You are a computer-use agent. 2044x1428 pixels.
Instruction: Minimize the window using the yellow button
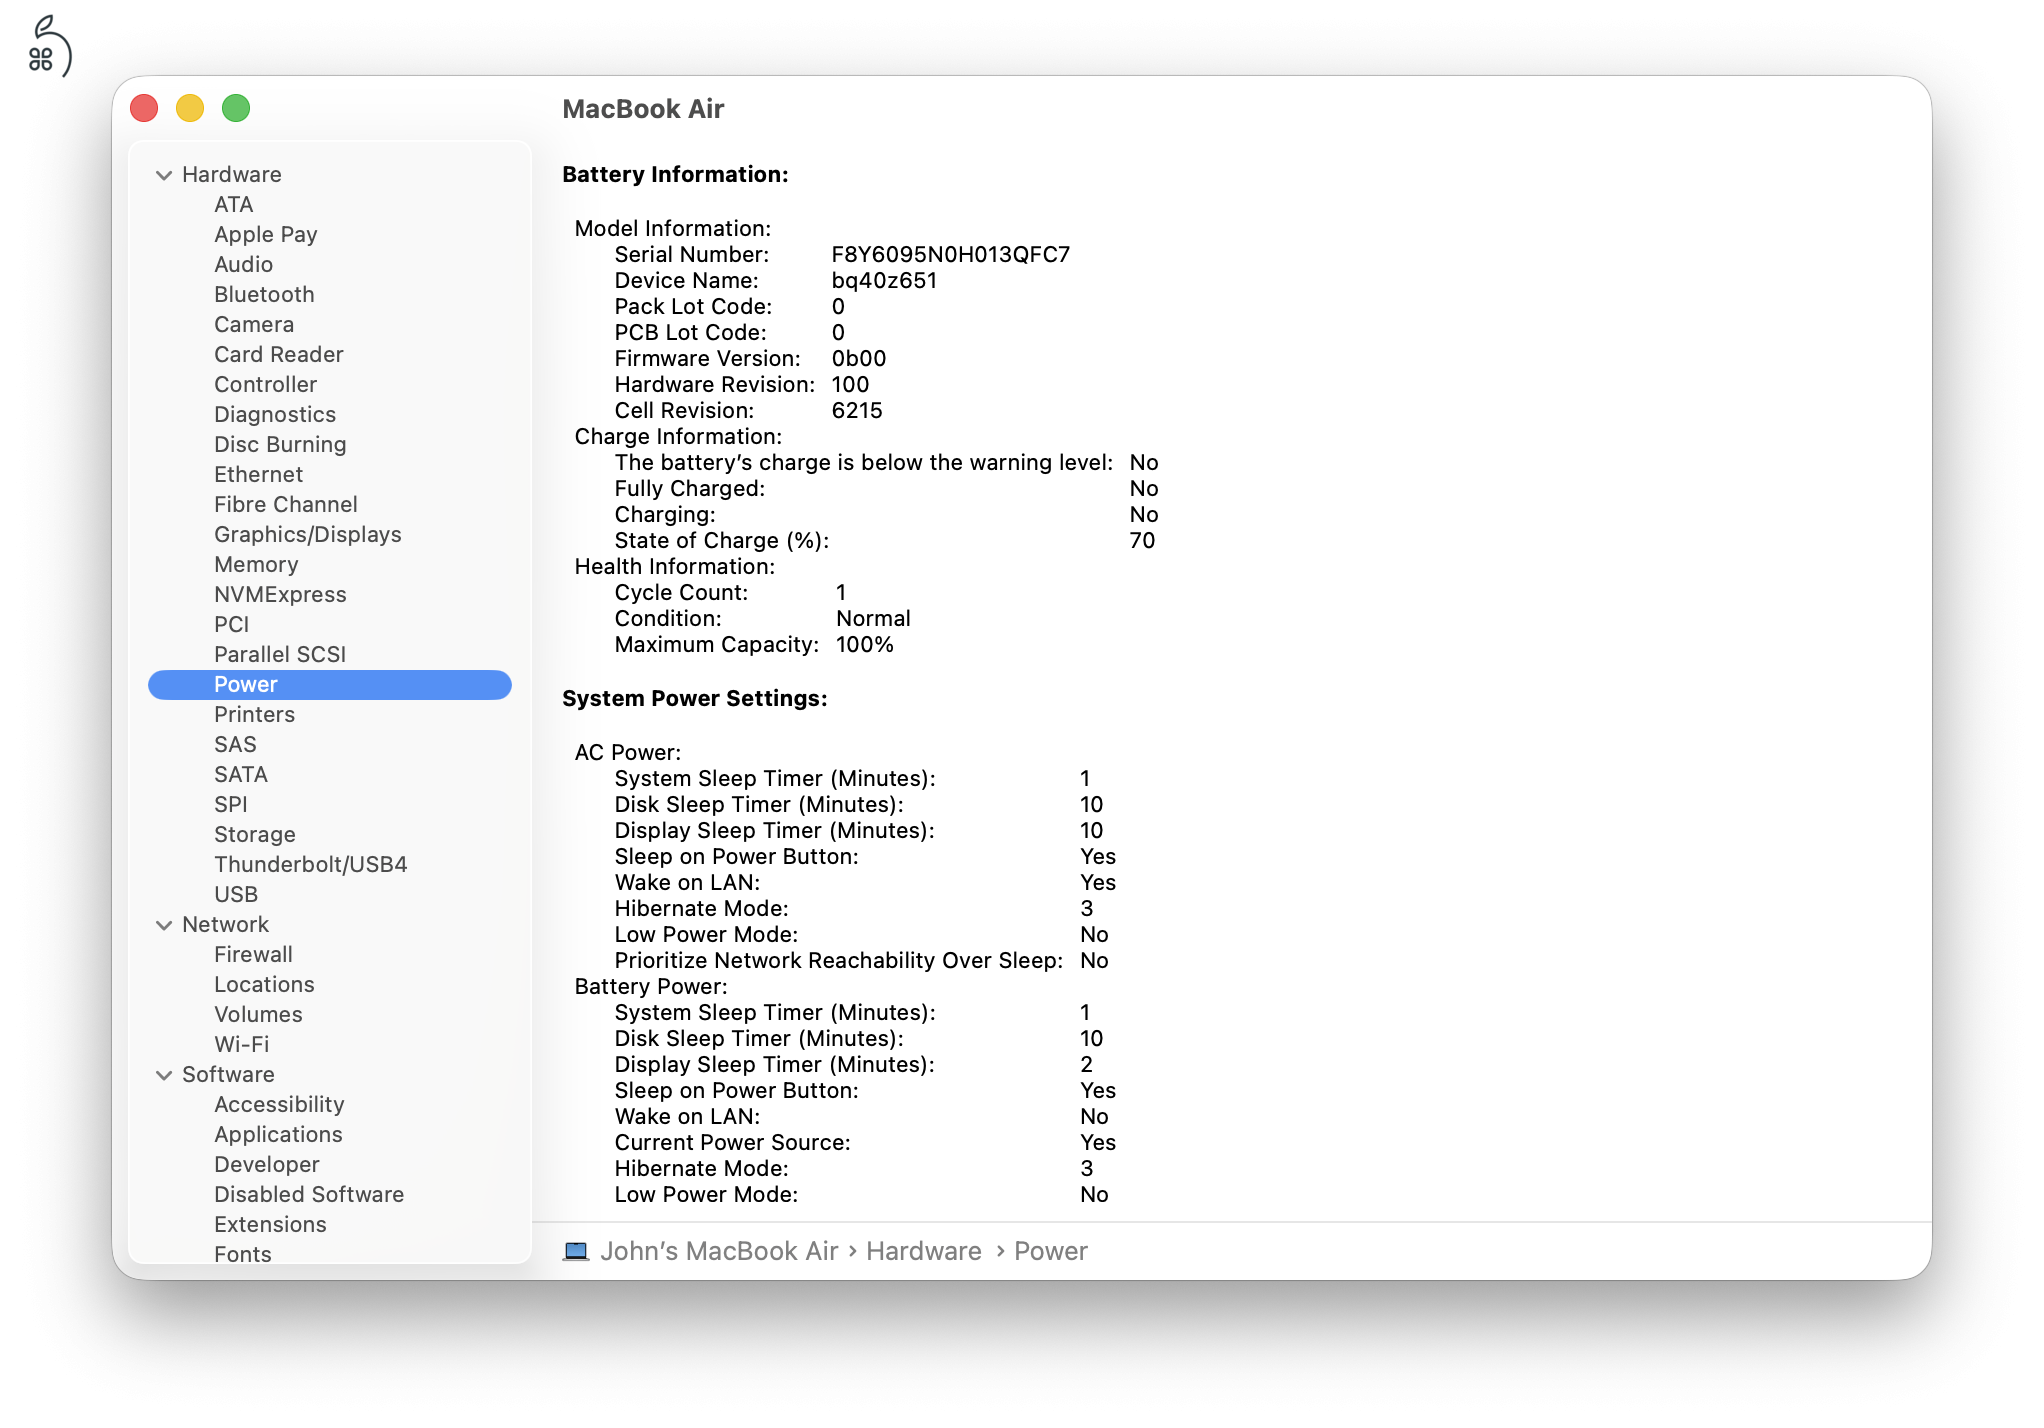[x=190, y=108]
